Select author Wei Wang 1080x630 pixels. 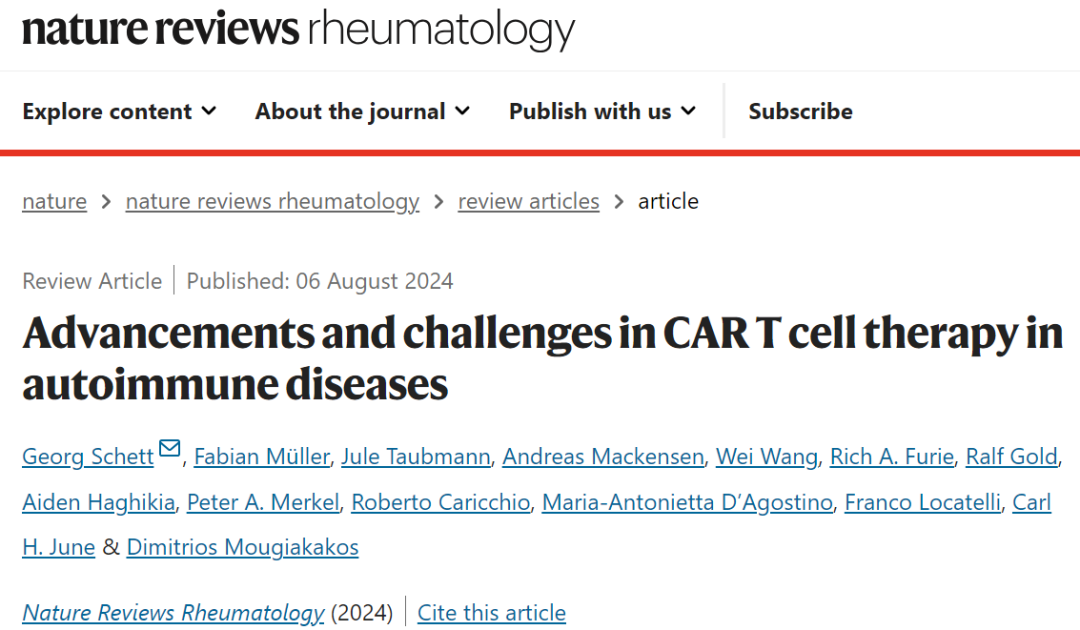coord(767,456)
